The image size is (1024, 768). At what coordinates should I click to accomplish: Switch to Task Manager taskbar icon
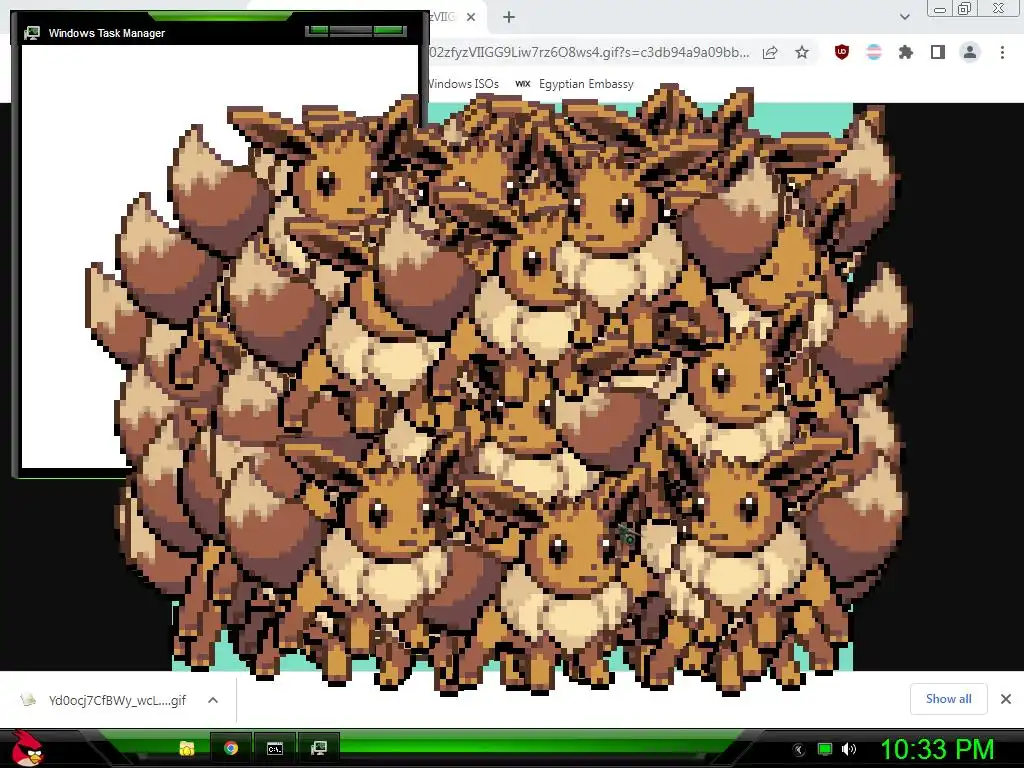319,748
